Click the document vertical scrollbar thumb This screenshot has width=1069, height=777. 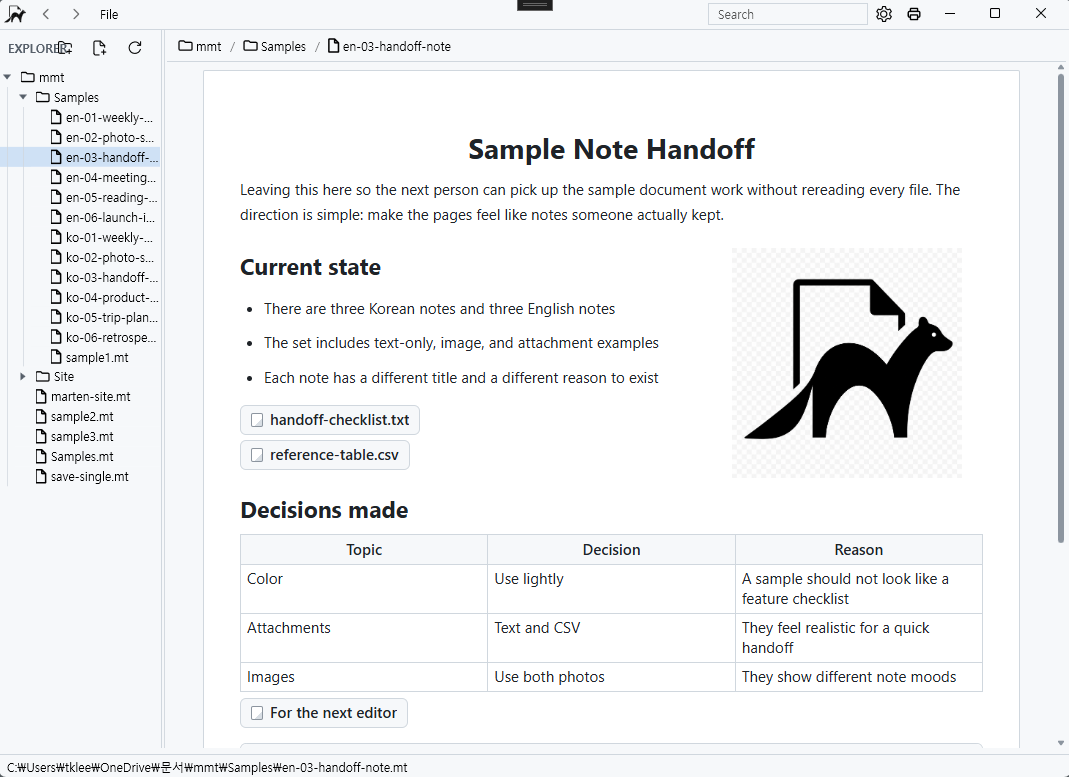pyautogui.click(x=1061, y=308)
